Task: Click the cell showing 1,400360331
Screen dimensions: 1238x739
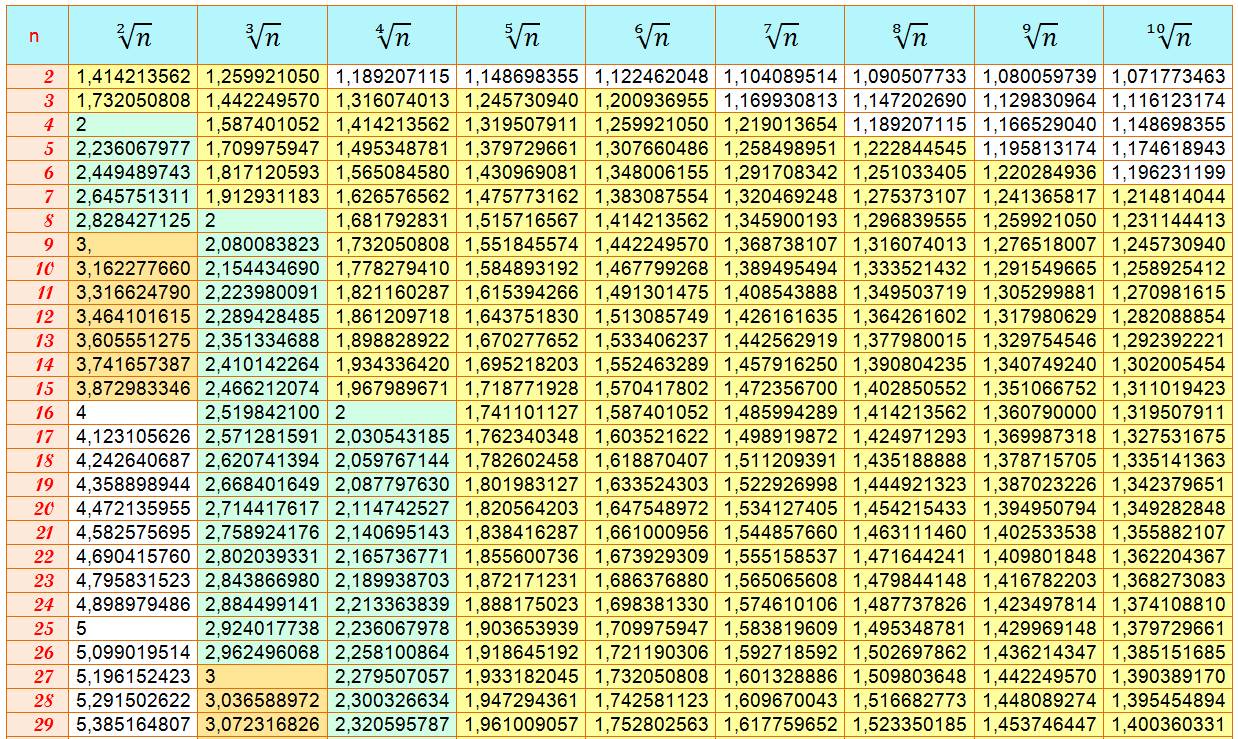Action: 1168,724
